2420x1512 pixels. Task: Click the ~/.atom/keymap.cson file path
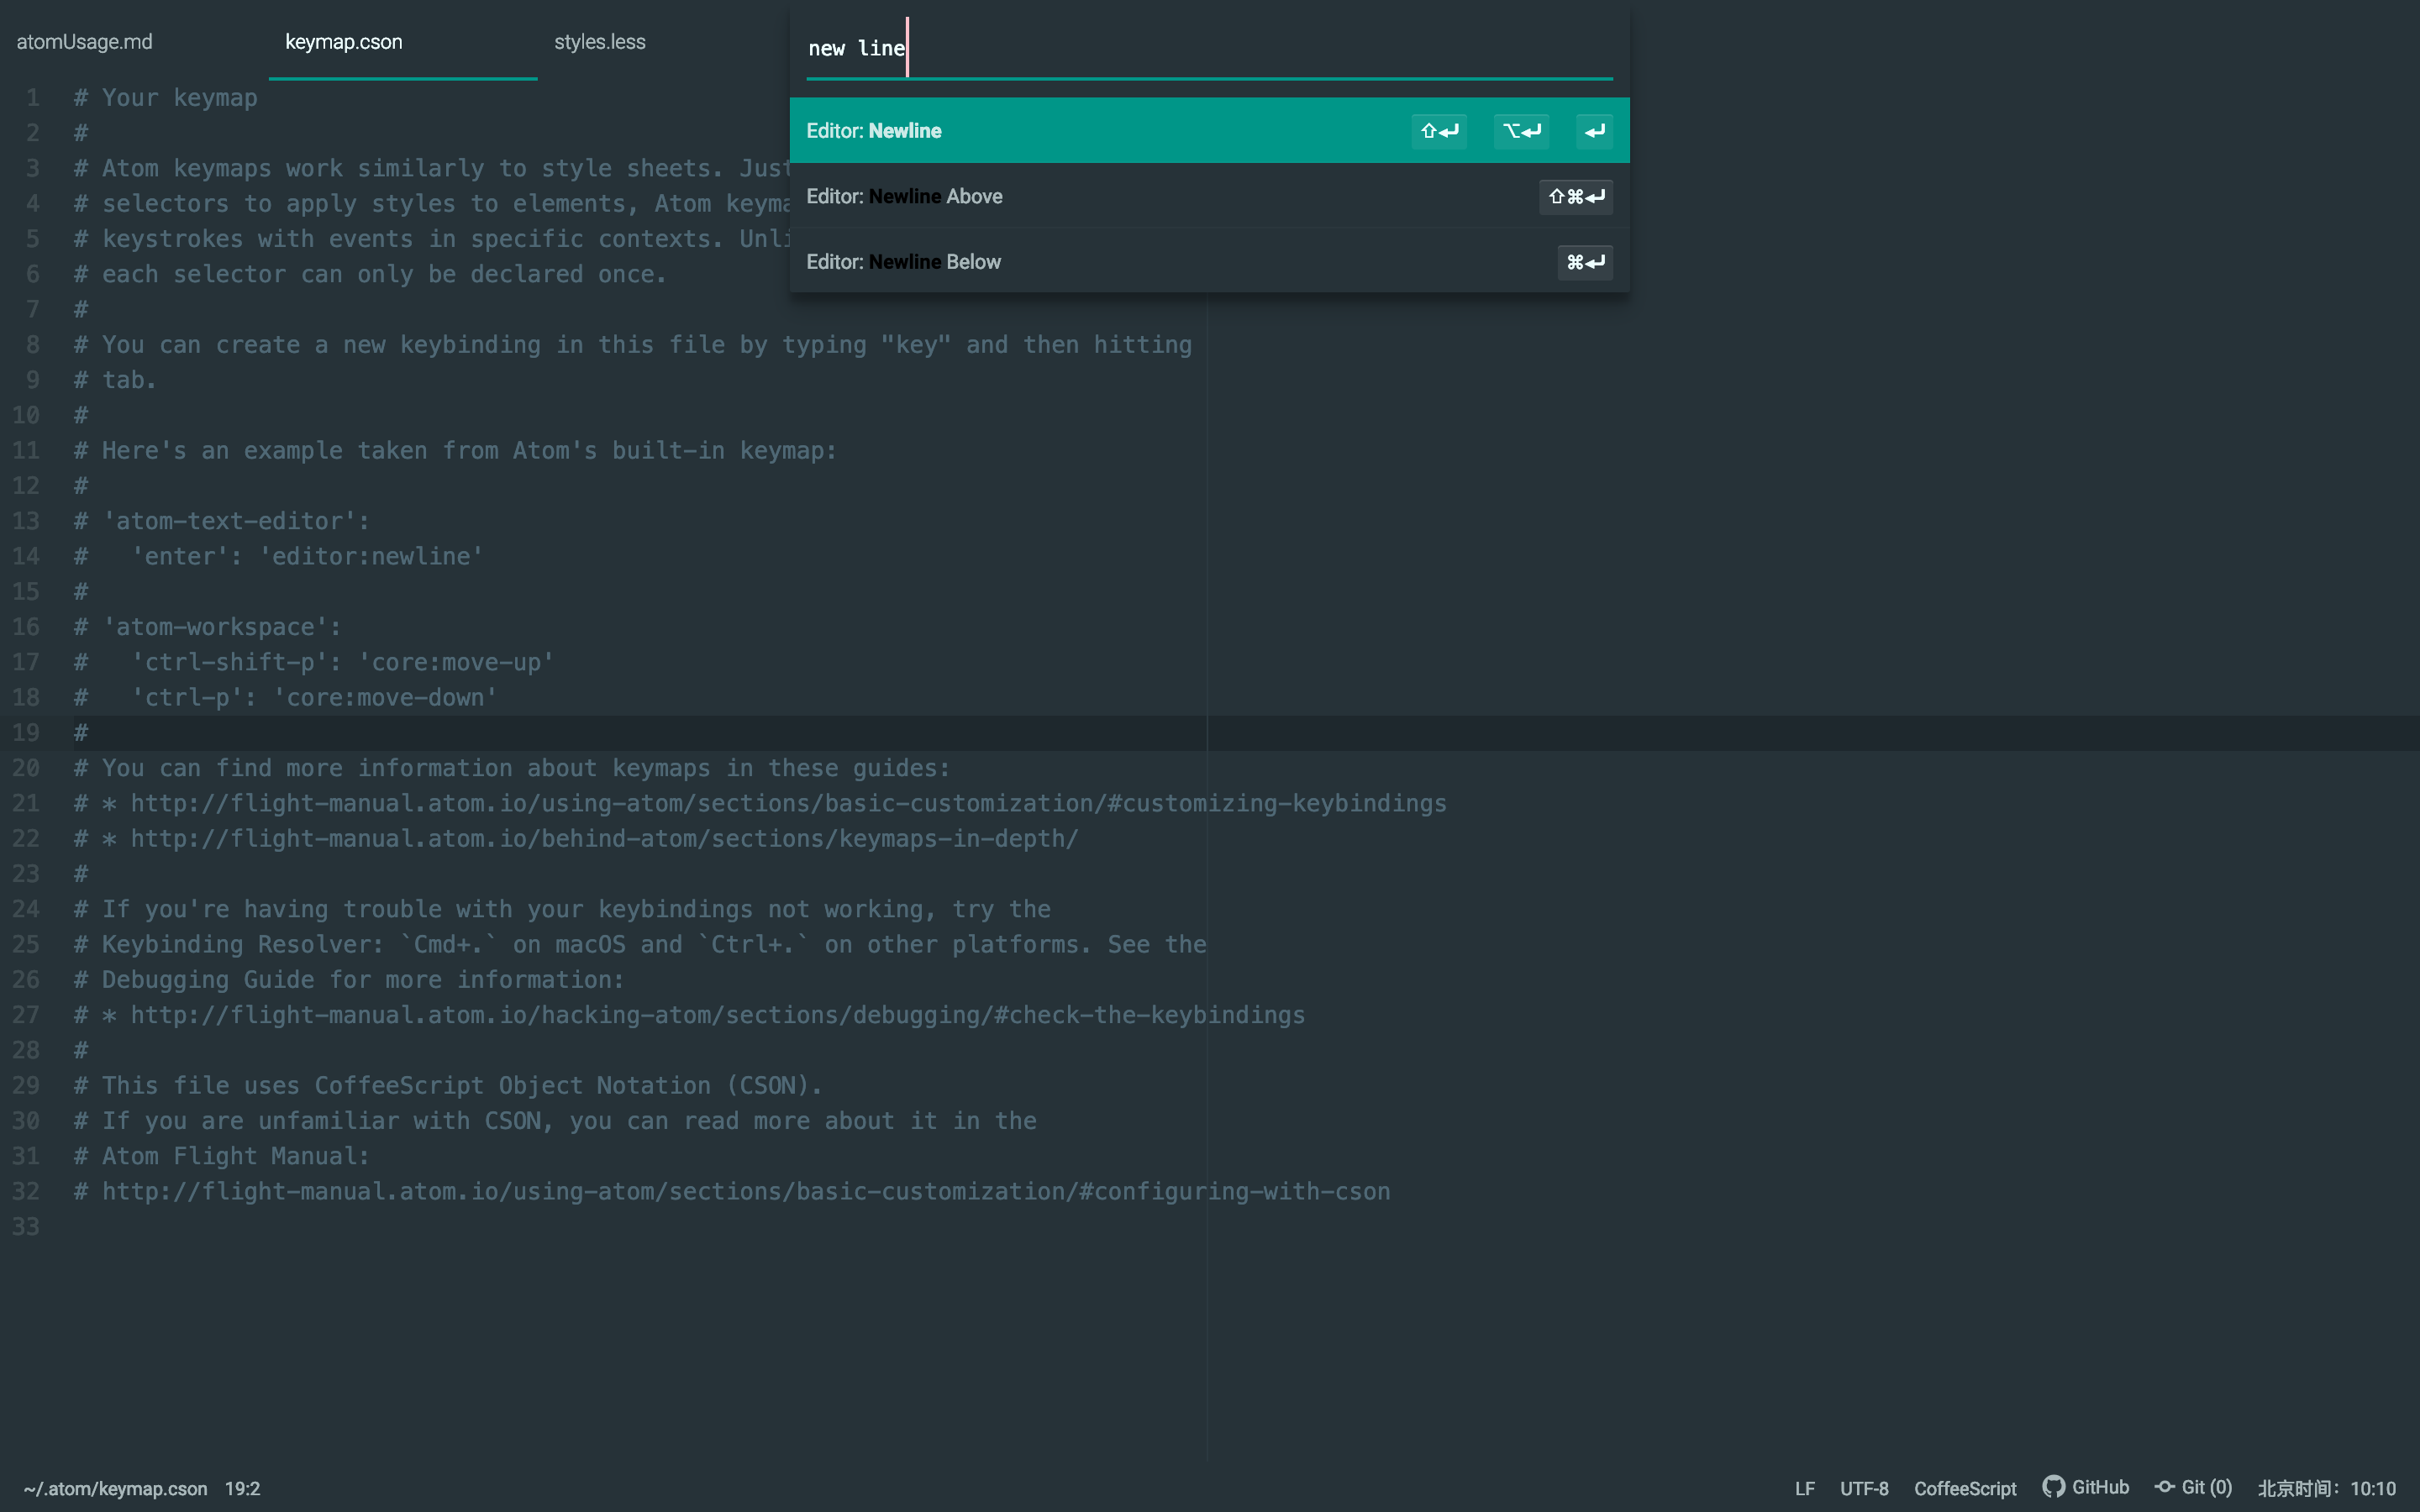pos(115,1488)
